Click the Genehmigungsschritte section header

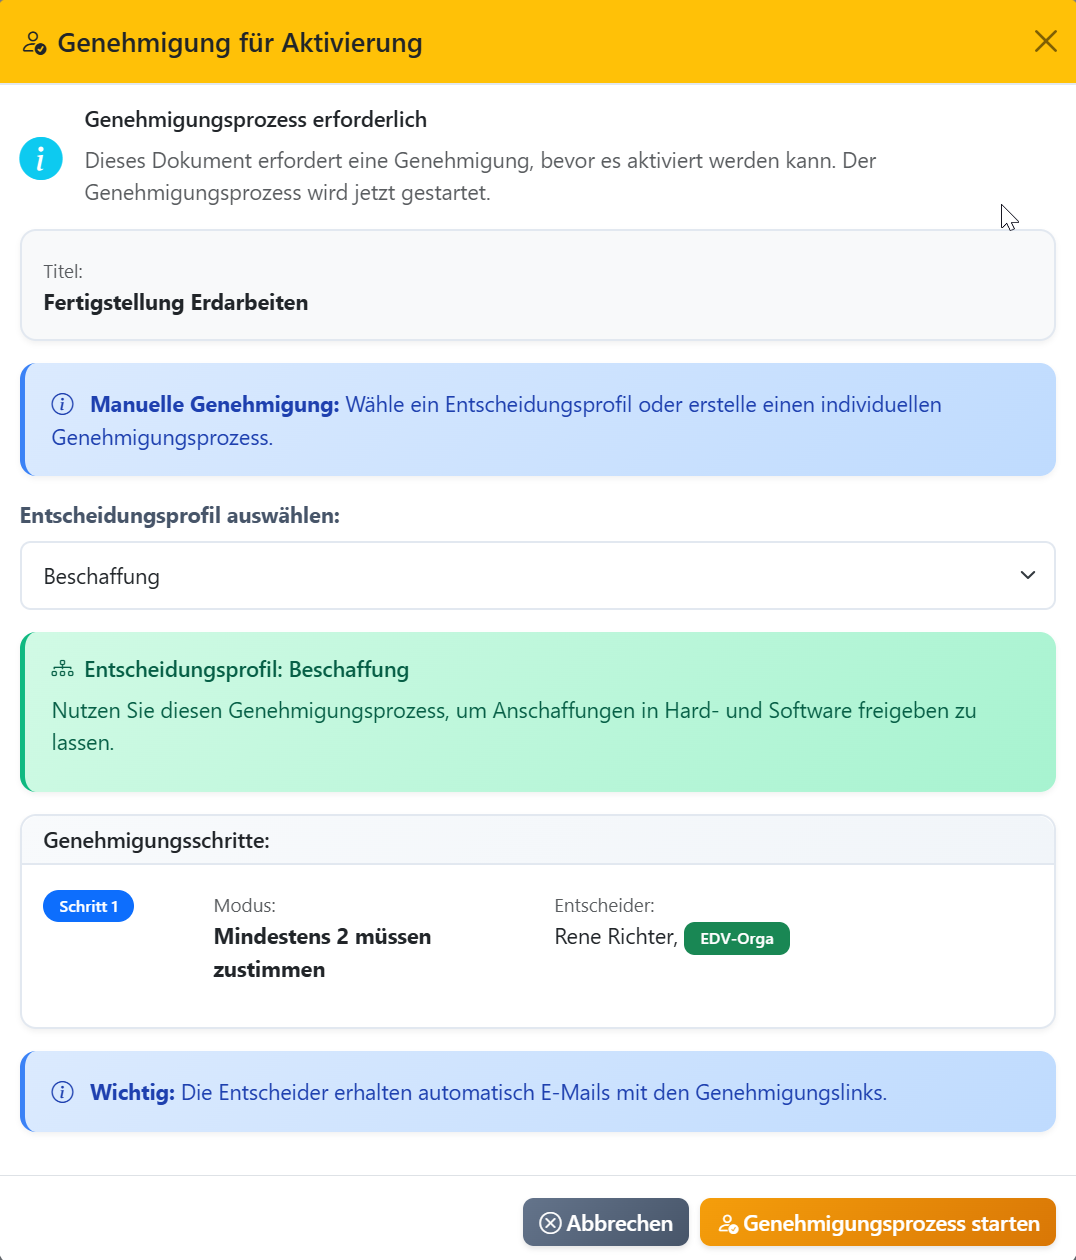tap(157, 840)
